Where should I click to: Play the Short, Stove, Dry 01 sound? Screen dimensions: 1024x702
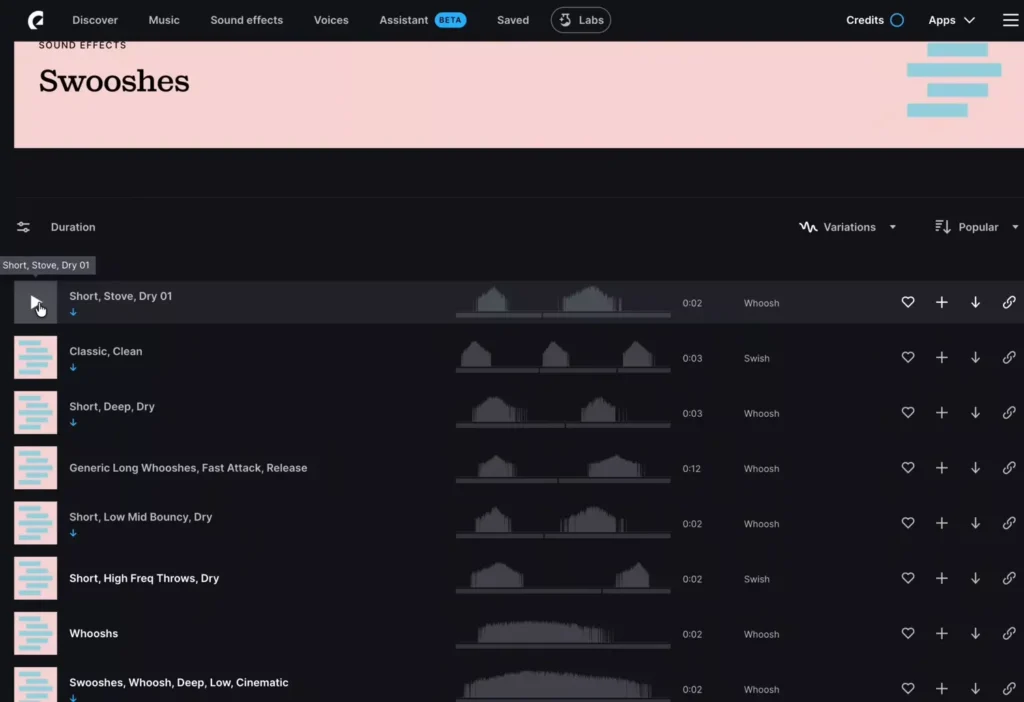[x=35, y=302]
